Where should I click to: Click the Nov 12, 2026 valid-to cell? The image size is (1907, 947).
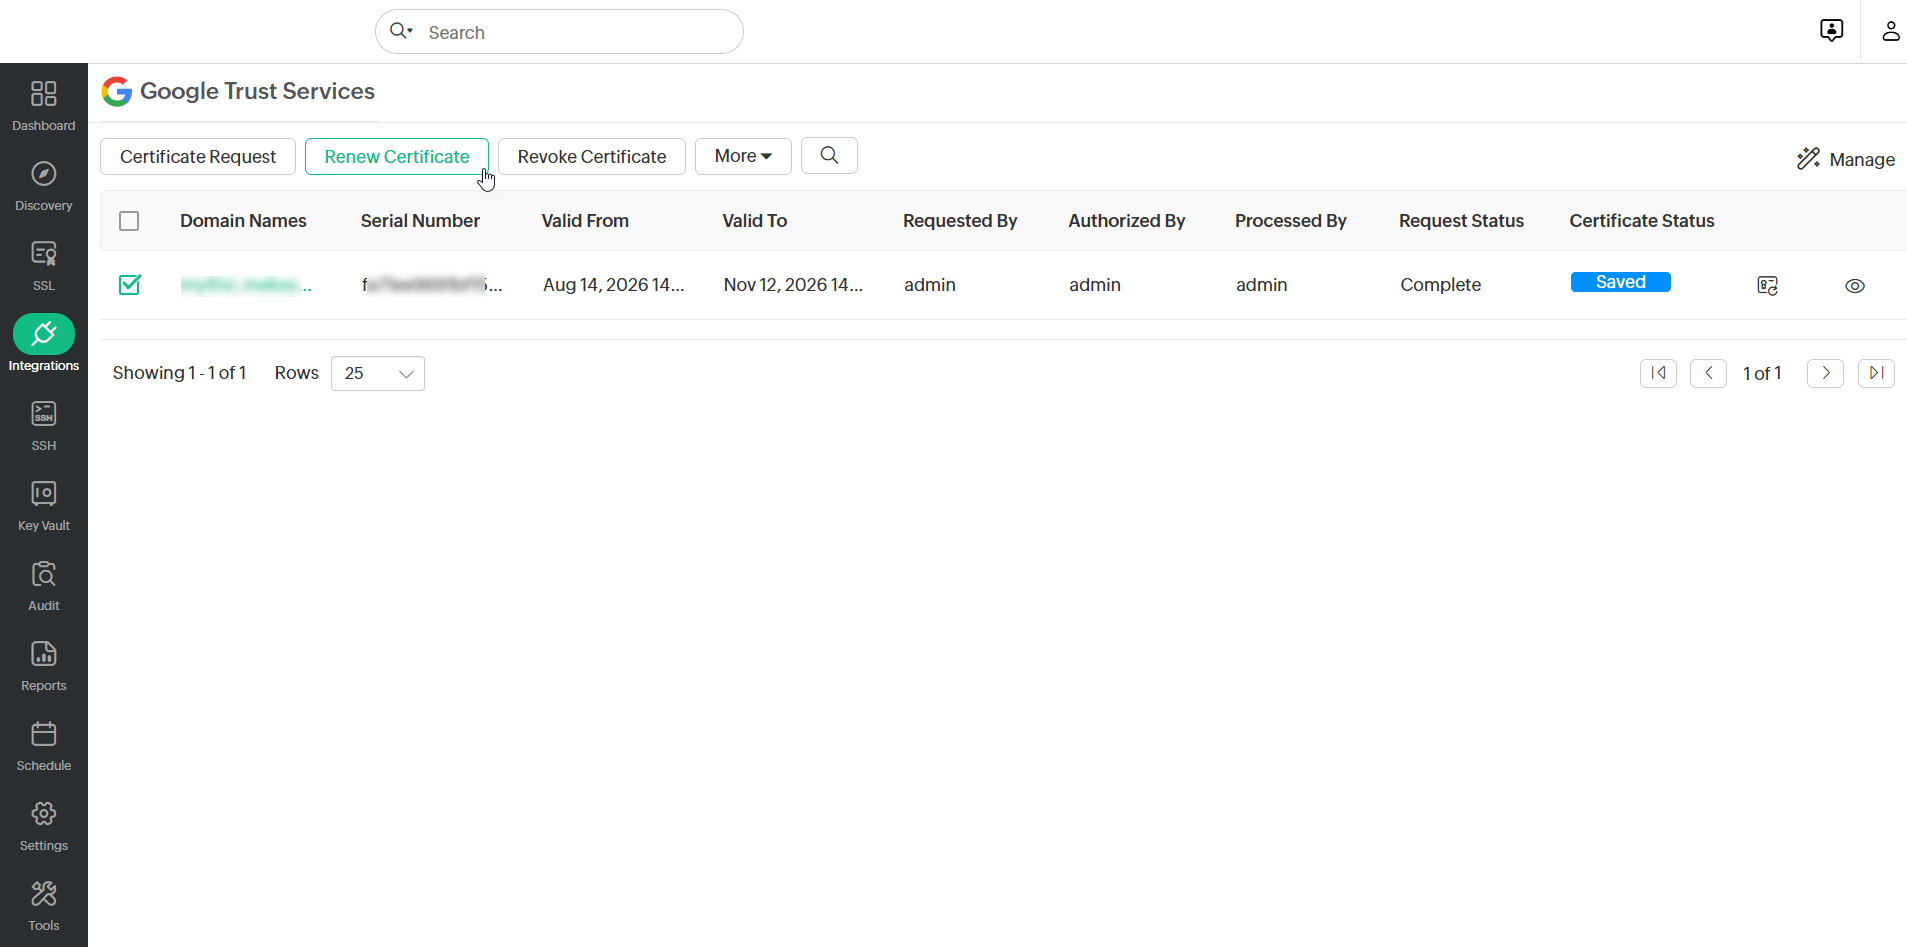[793, 285]
